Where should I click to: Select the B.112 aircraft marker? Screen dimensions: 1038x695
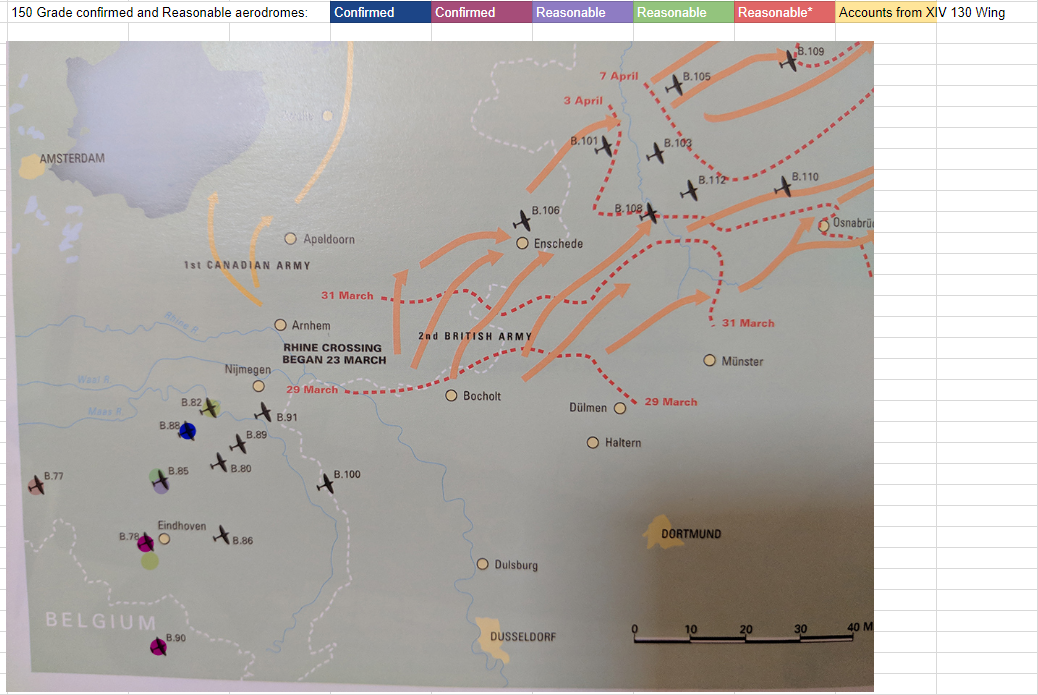pyautogui.click(x=690, y=191)
